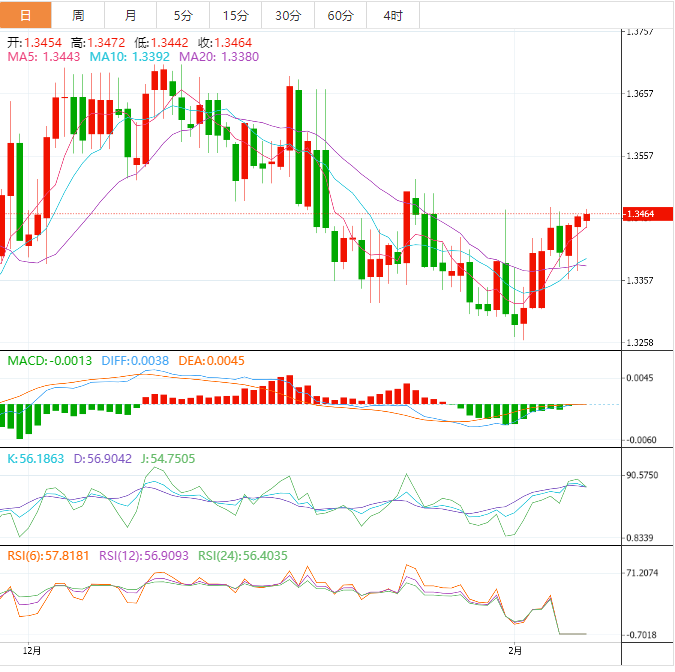Click the 收:1.3464 close value
Image resolution: width=675 pixels, height=672 pixels.
(225, 43)
